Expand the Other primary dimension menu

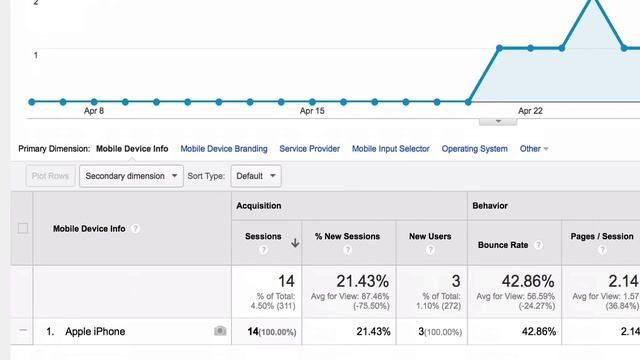click(533, 149)
